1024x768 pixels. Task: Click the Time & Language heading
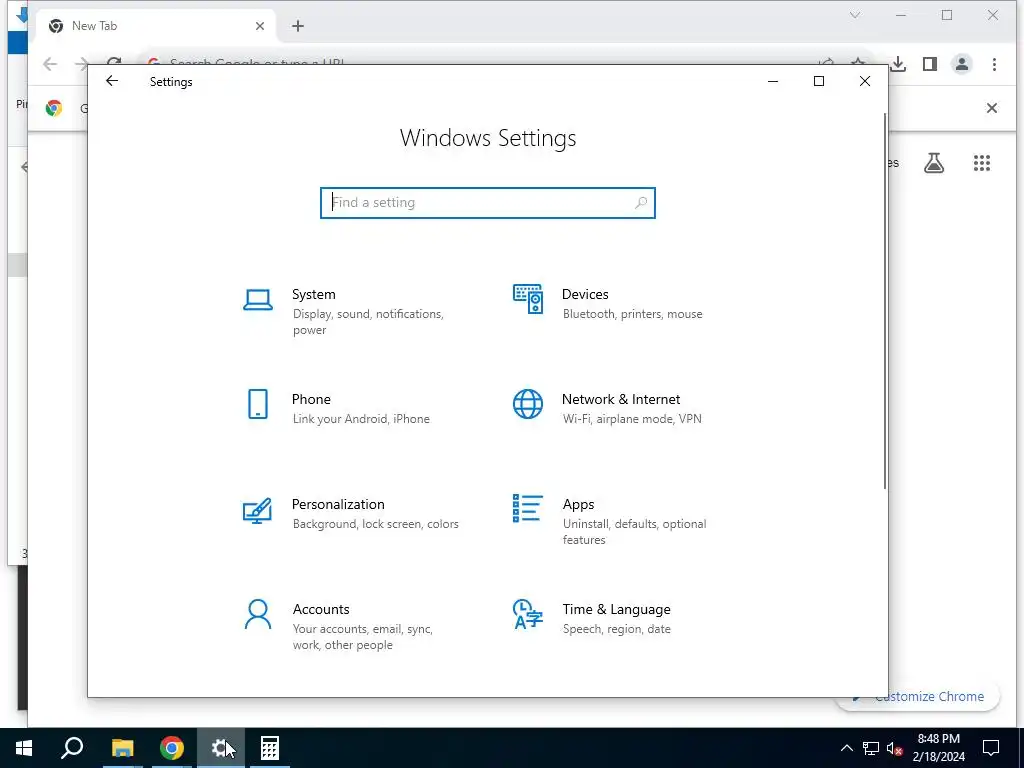pos(616,609)
